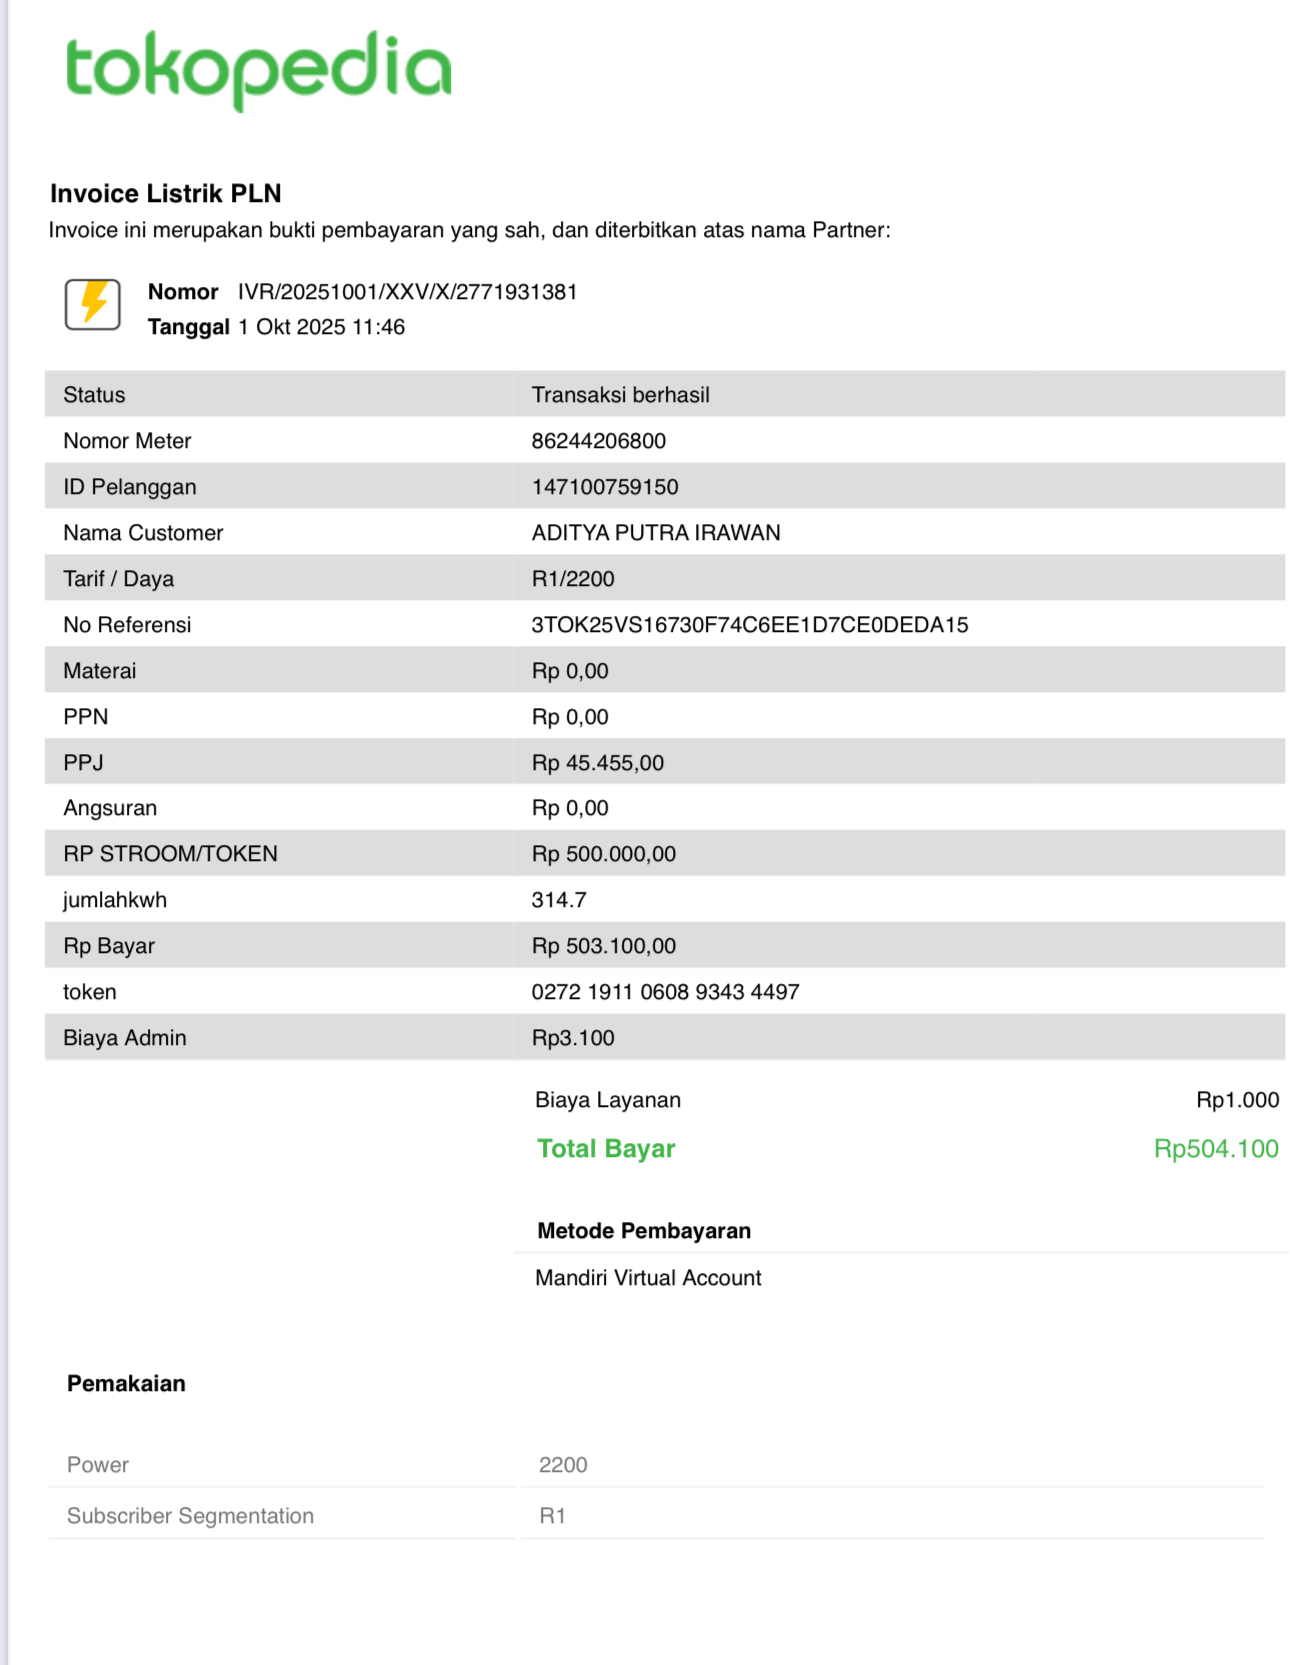Click the Mandiri Virtual Account payment method
The image size is (1290, 1665).
[648, 1278]
